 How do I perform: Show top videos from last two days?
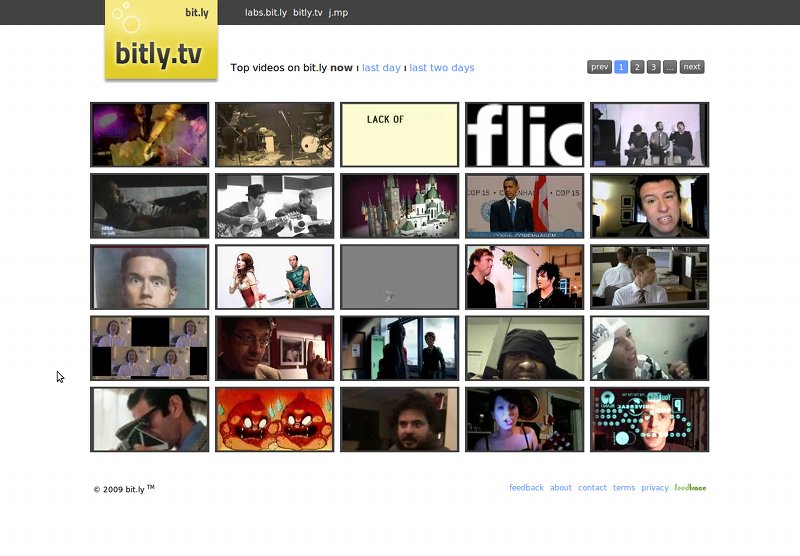click(442, 67)
